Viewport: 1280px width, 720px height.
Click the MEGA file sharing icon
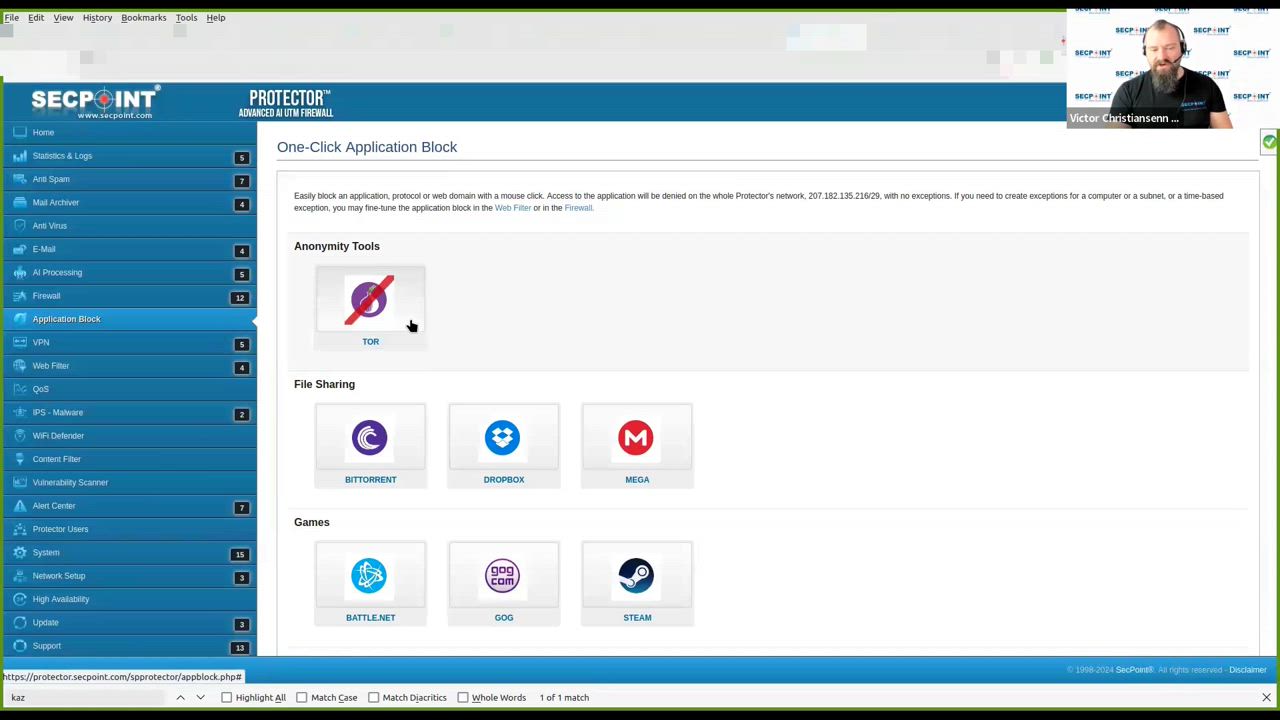(636, 438)
